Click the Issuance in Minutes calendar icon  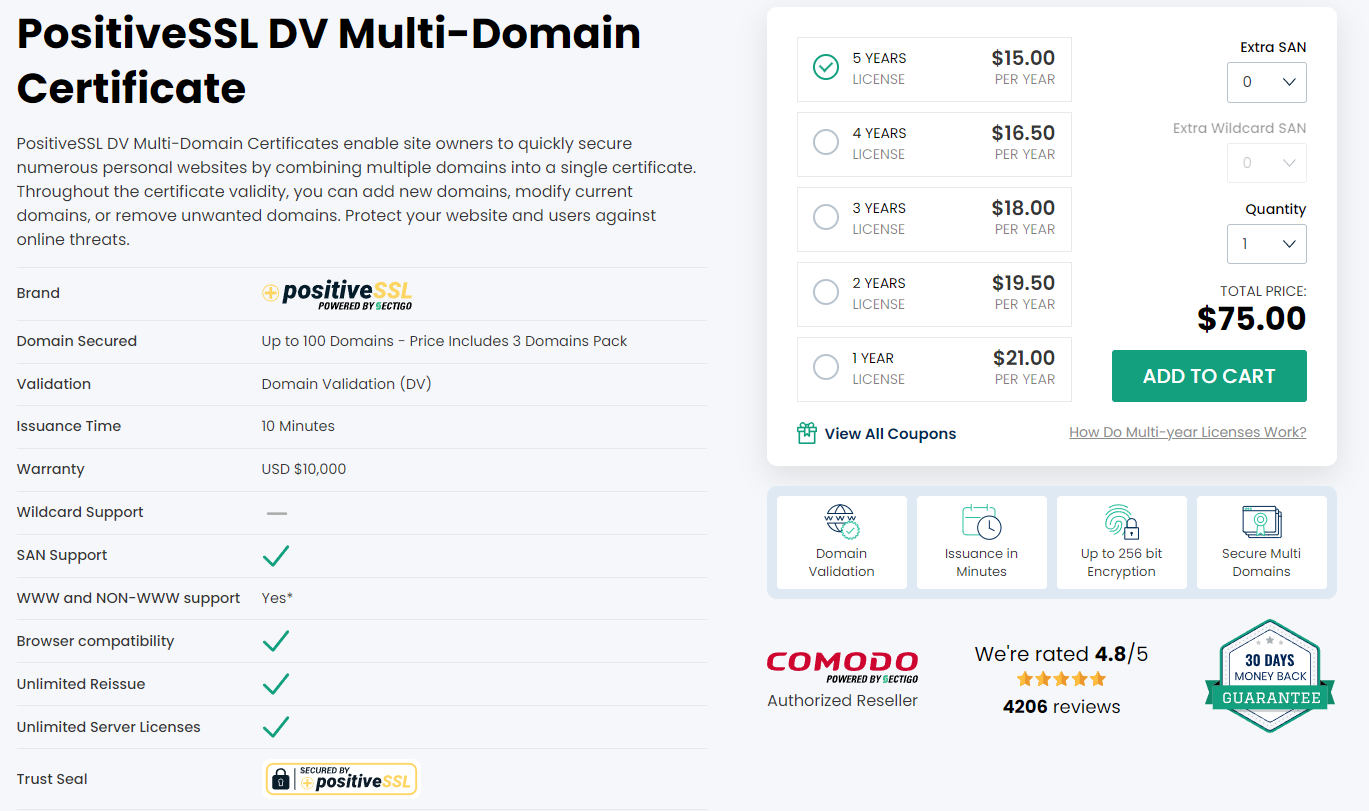tap(982, 522)
